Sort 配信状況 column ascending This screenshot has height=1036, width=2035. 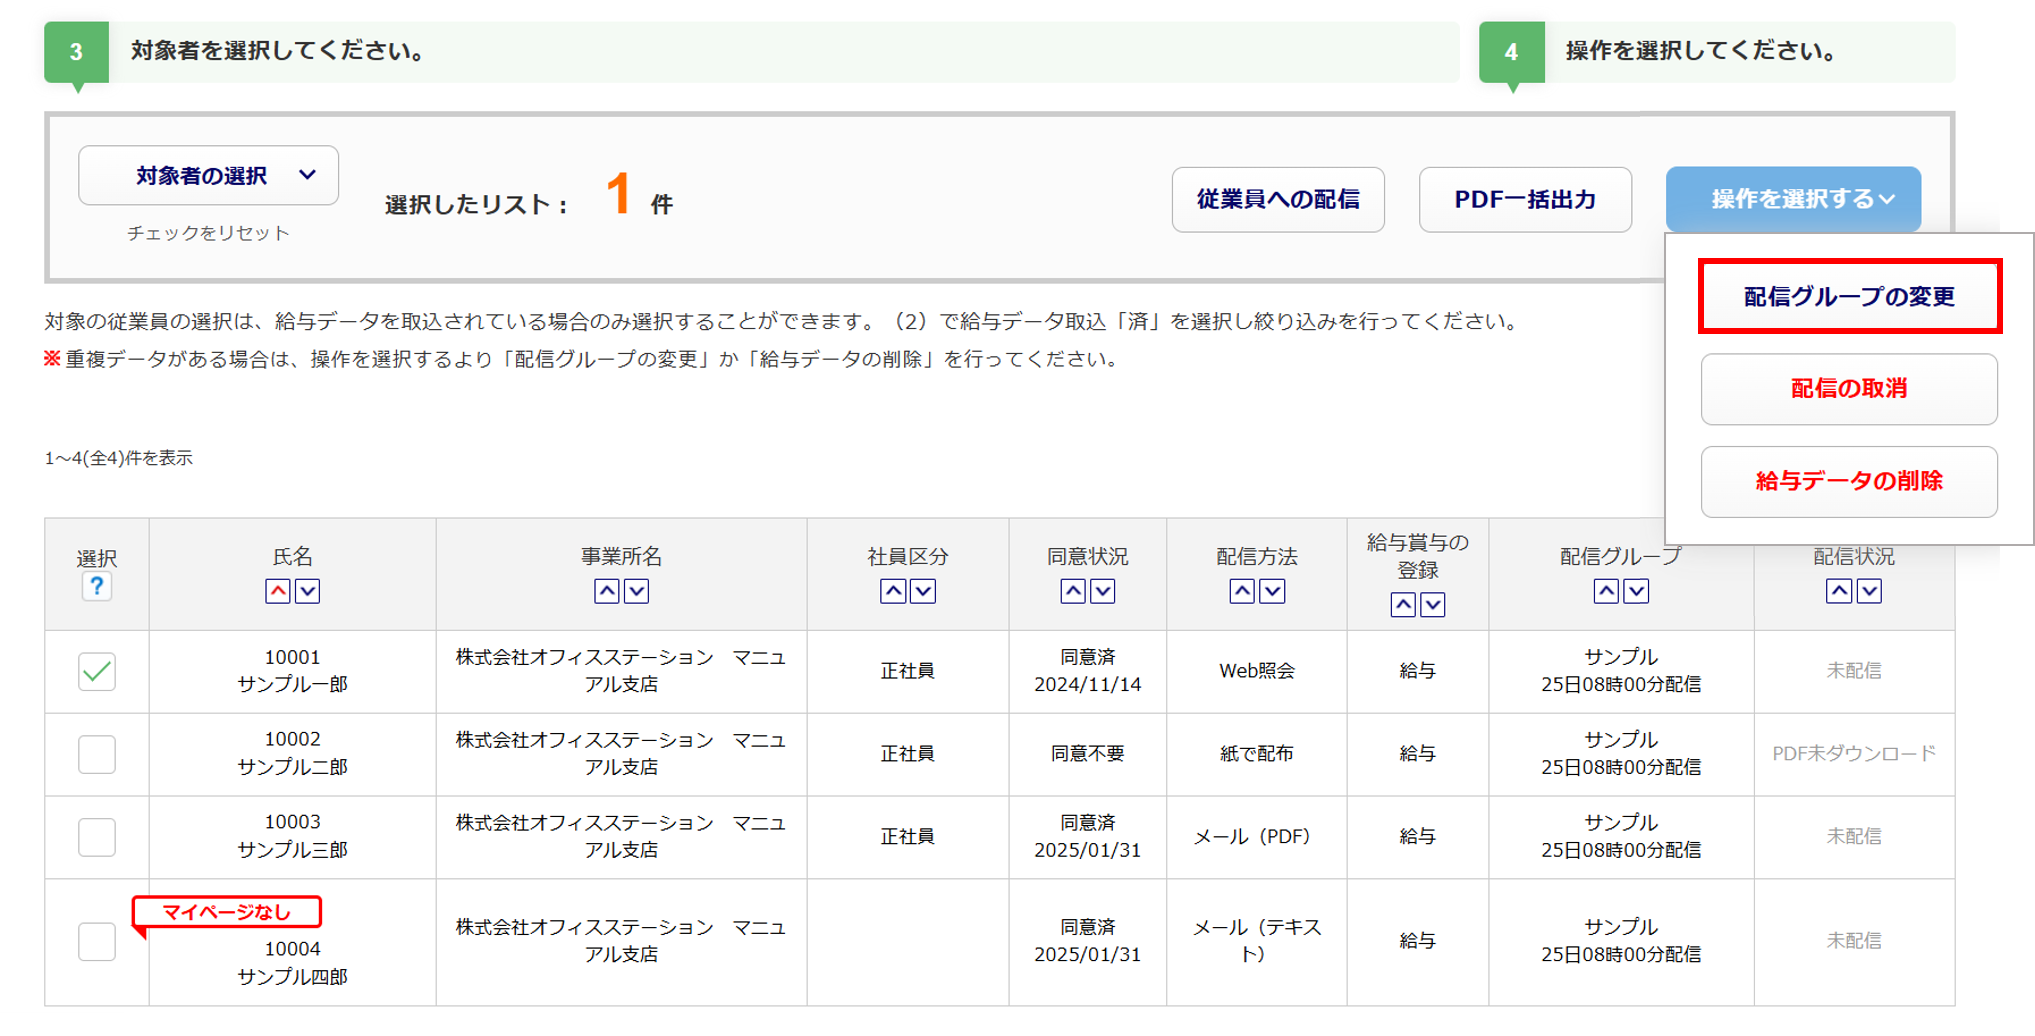pyautogui.click(x=1839, y=591)
